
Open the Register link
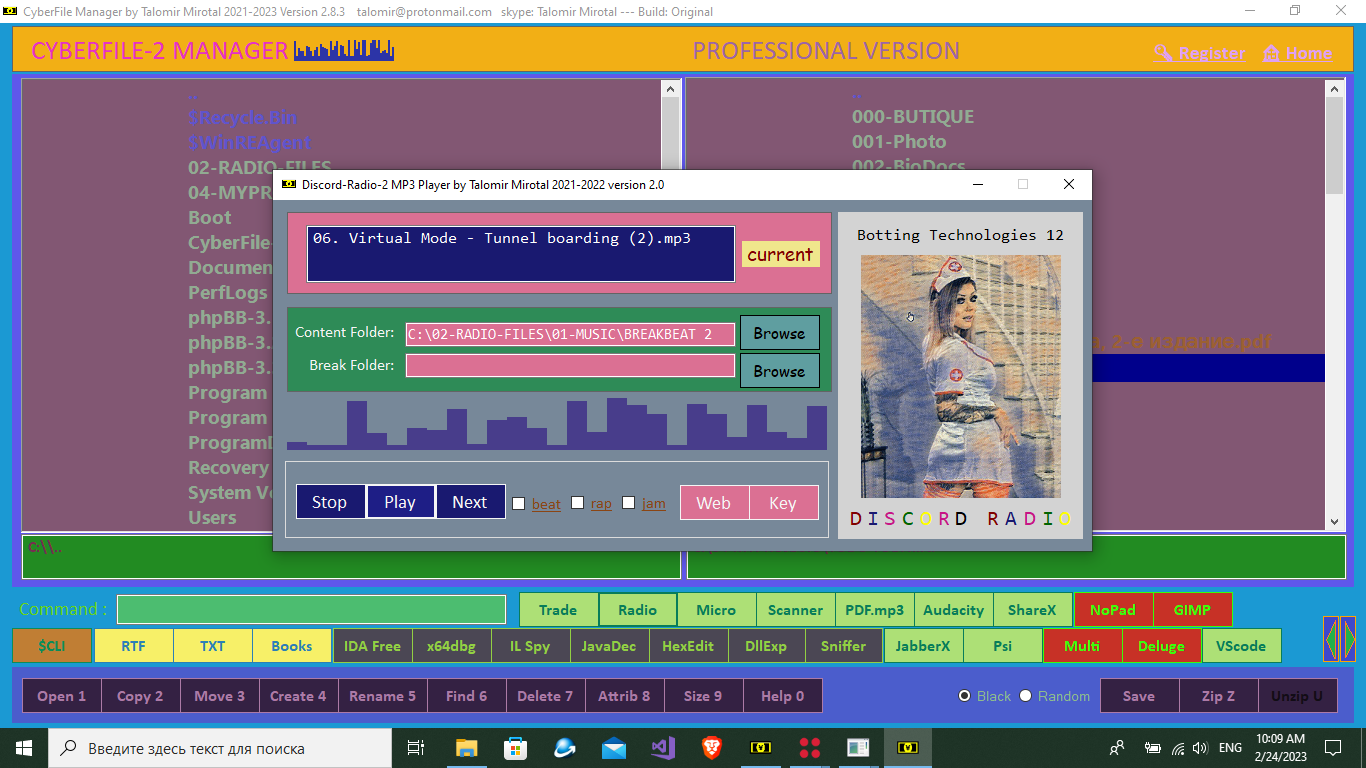pos(1200,53)
